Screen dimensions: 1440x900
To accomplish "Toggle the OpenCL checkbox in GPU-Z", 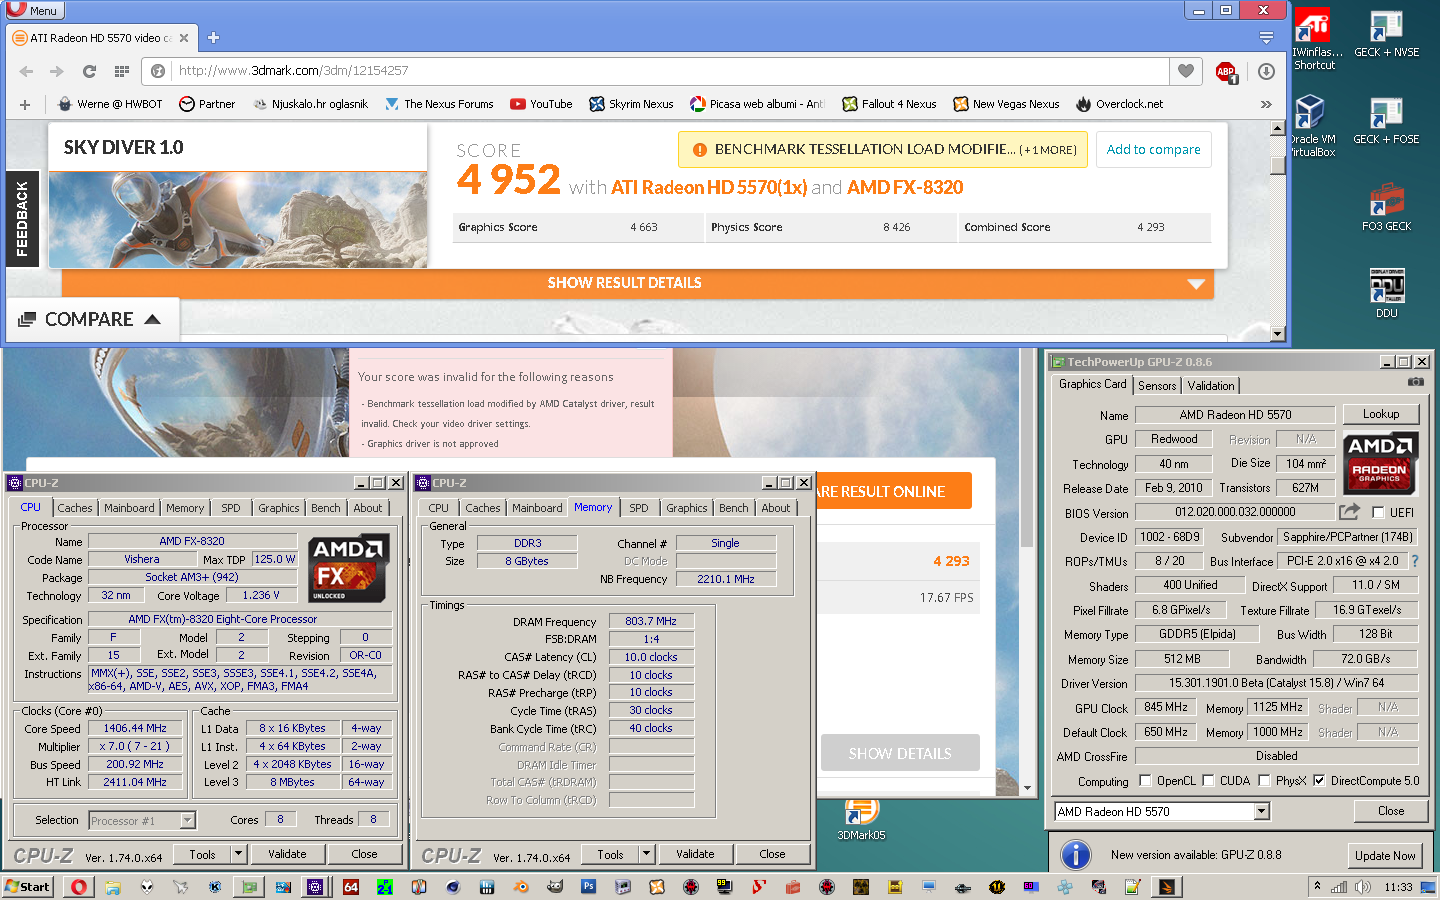I will [x=1145, y=781].
